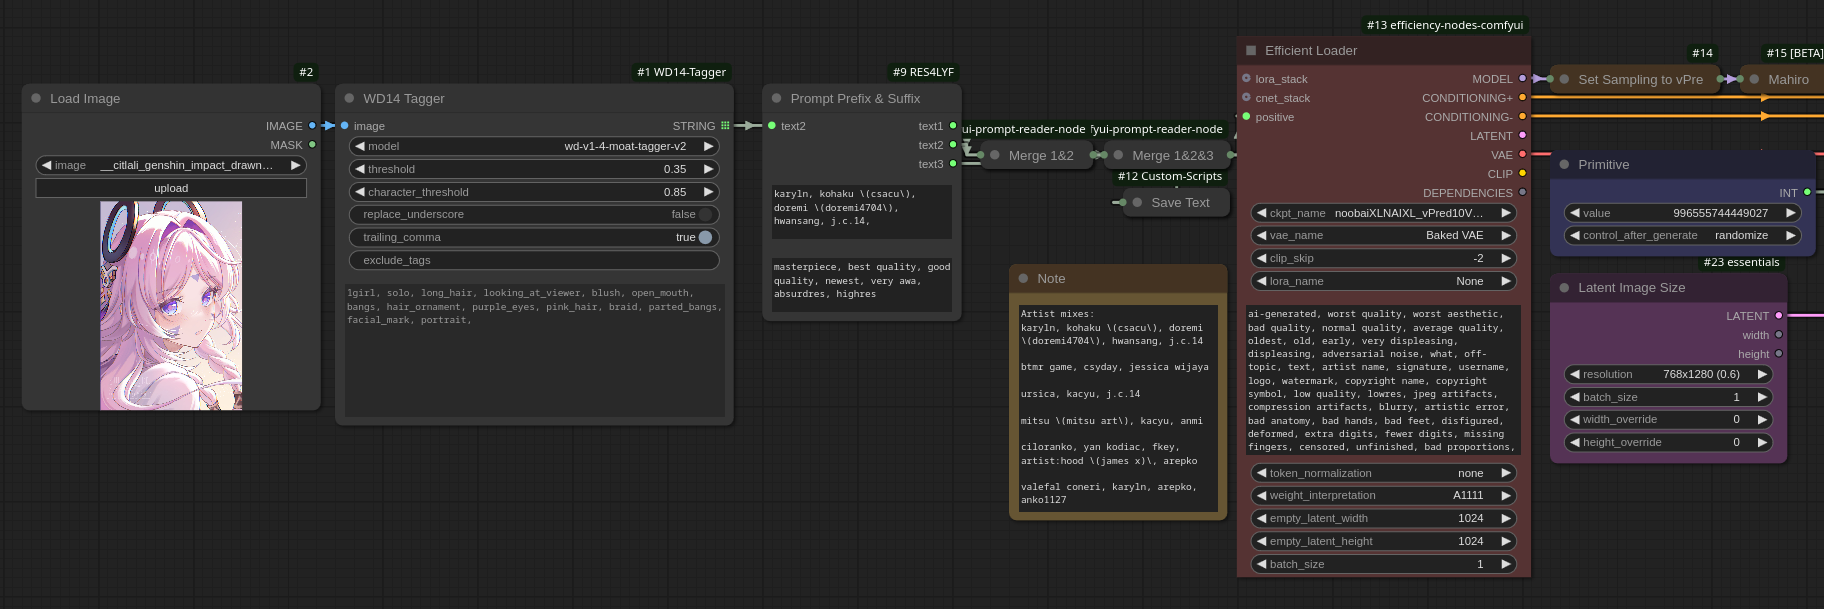Click the STRING output grid socket on WD14 Tagger
This screenshot has height=609, width=1824.
[725, 126]
